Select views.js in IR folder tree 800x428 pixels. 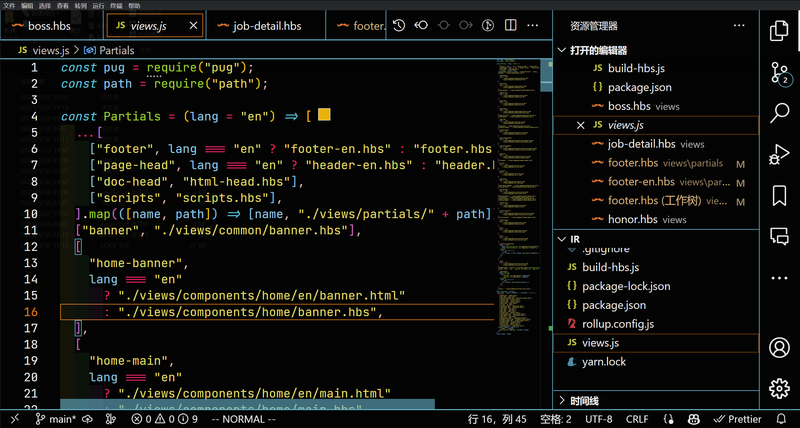click(x=656, y=343)
